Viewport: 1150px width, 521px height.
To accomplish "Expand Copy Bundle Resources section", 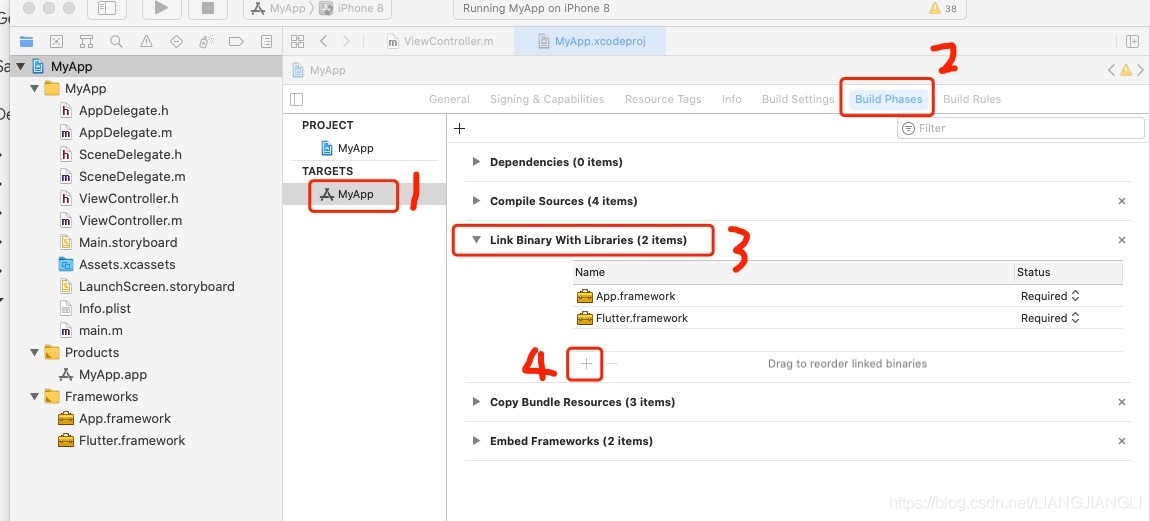I will [476, 401].
